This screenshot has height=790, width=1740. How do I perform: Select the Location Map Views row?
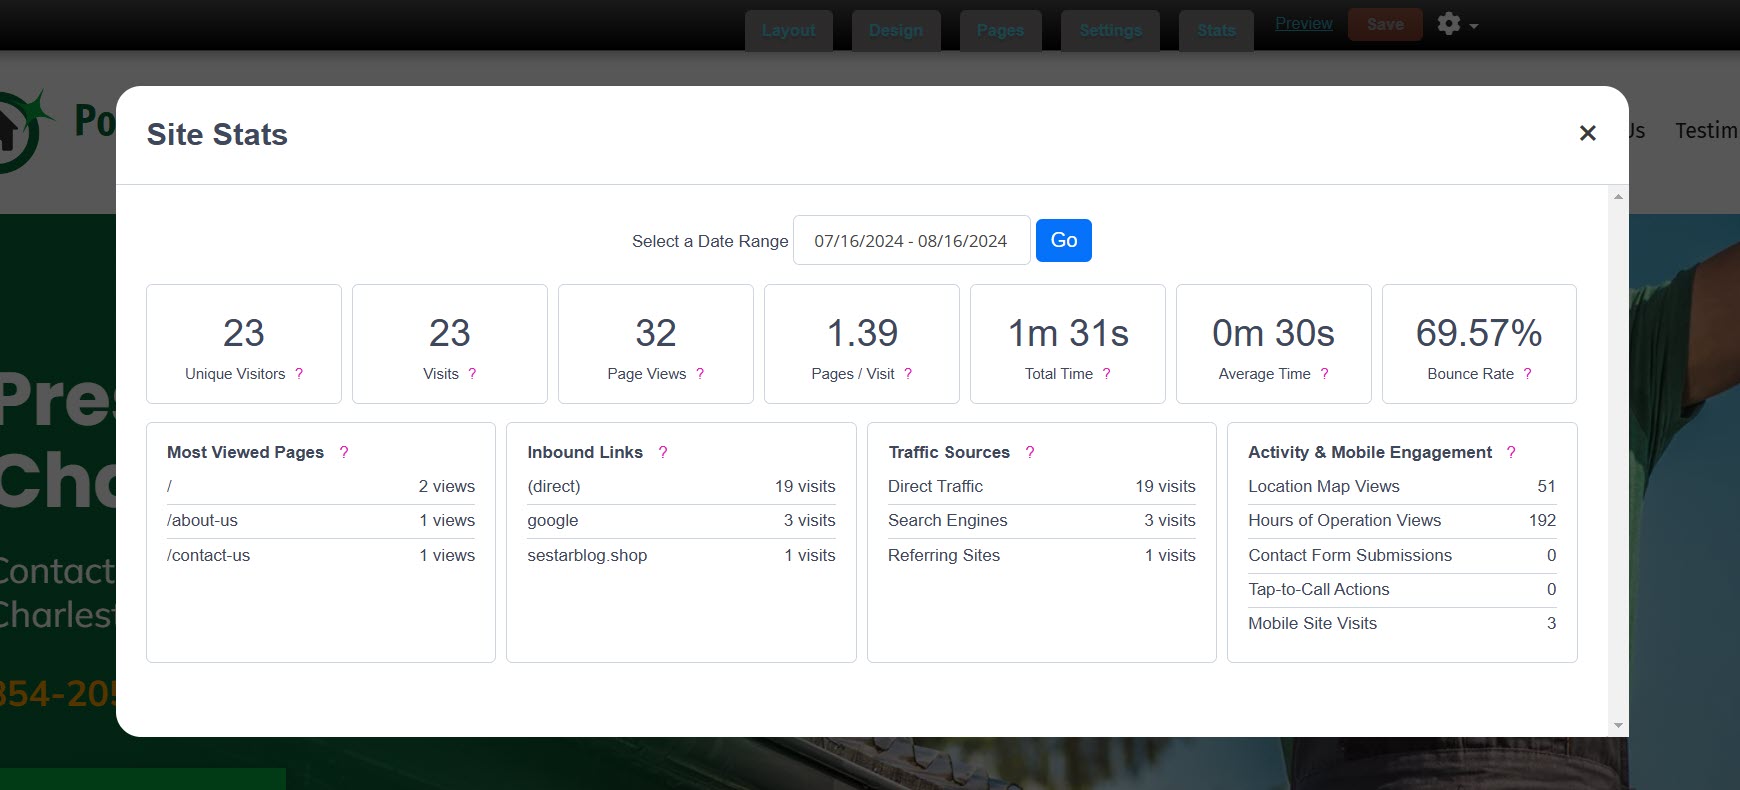coord(1402,486)
